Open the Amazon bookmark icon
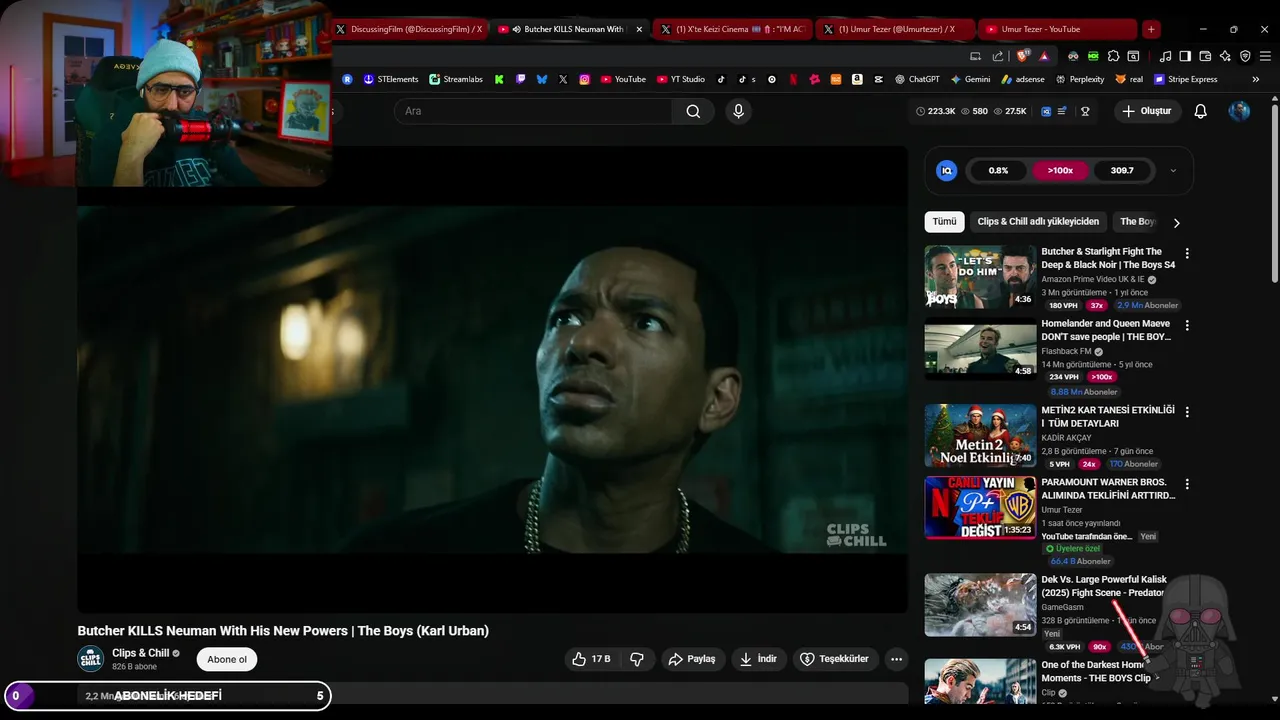 coord(856,79)
